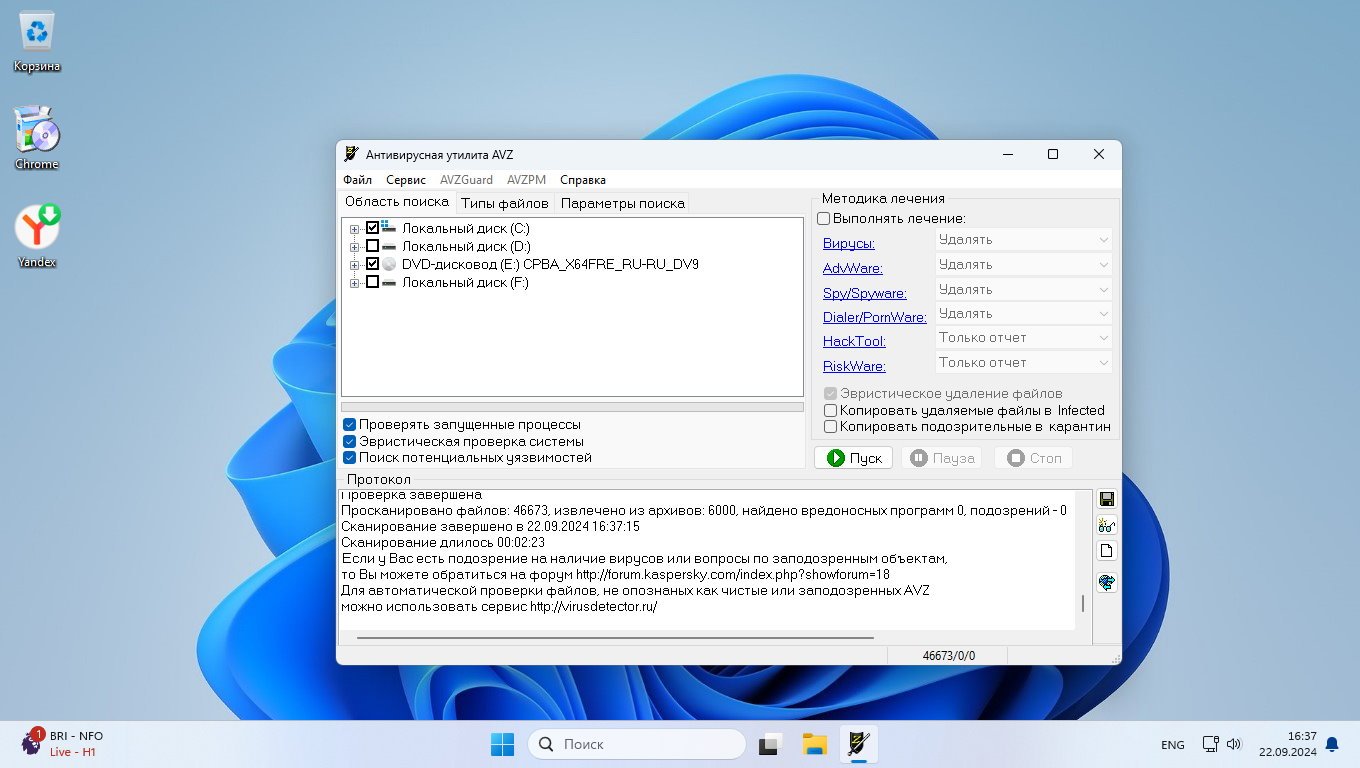The image size is (1360, 768).
Task: Click the save protocol floppy disk icon
Action: click(1107, 499)
